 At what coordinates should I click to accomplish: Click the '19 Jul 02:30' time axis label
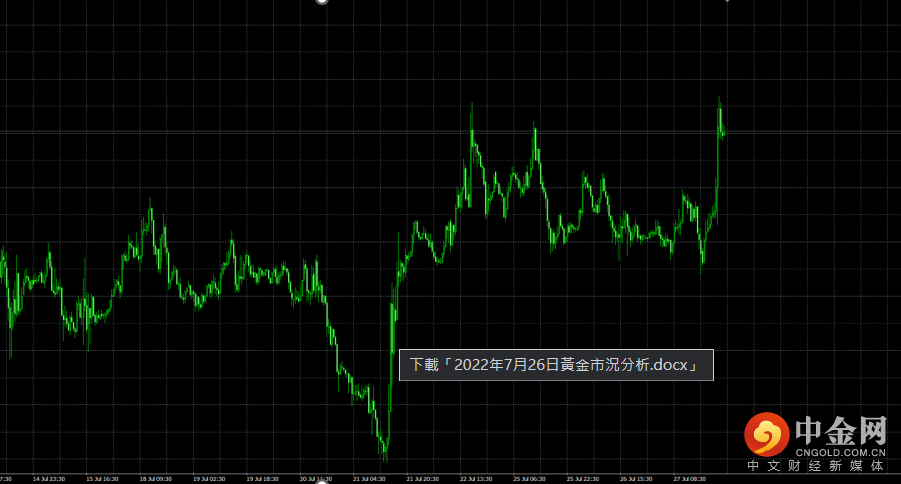tap(209, 479)
